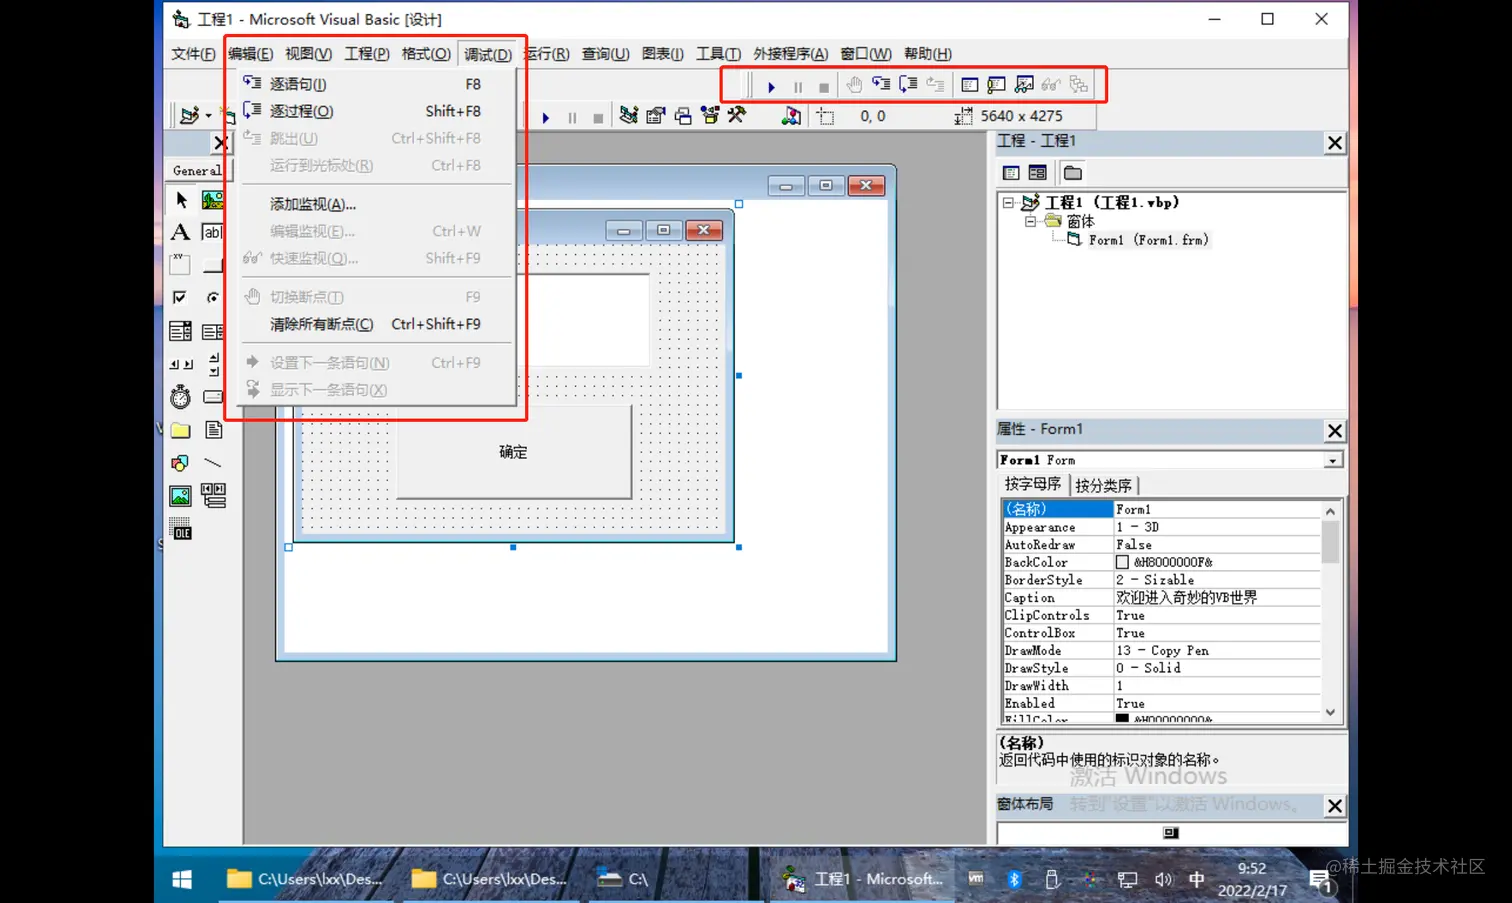Open Object Browser from standard toolbar

[710, 116]
